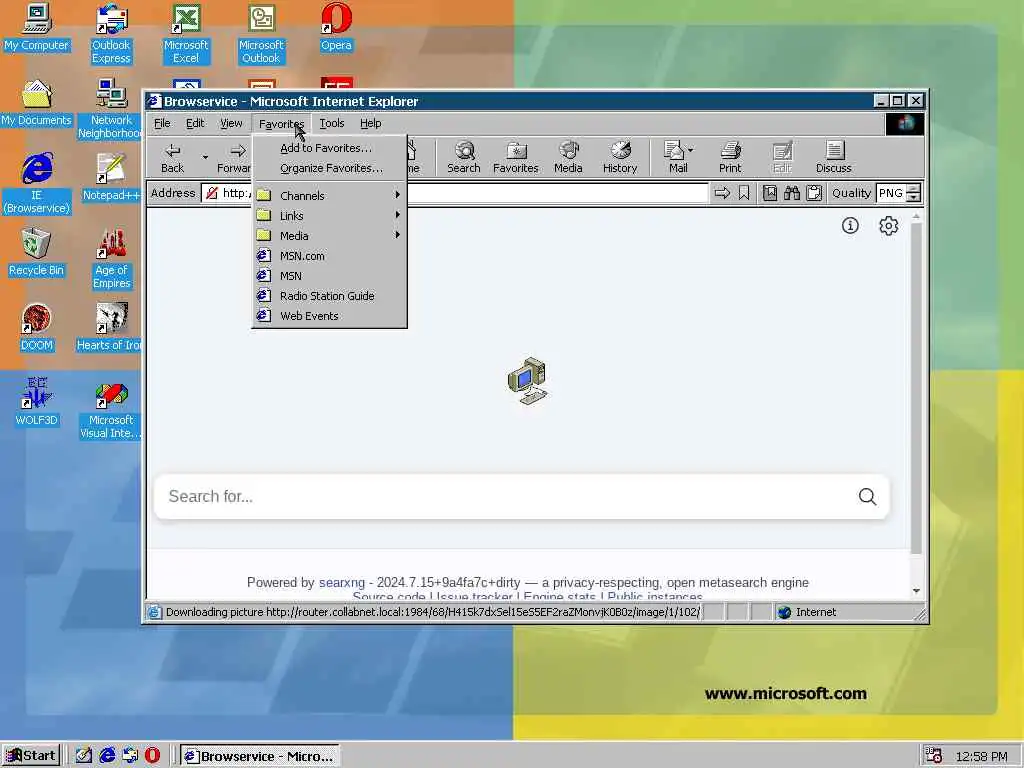This screenshot has width=1024, height=768.
Task: Open the Favorites toolbar pane icon
Action: coord(515,157)
